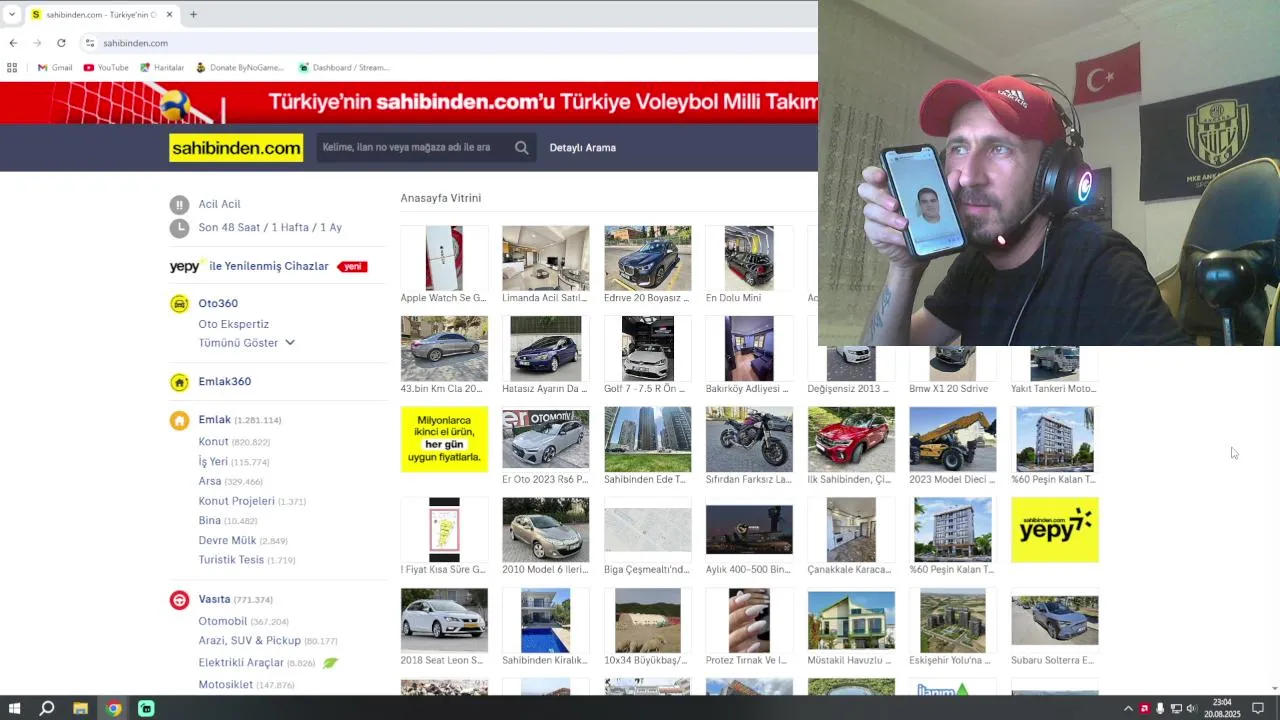
Task: Open a new browser tab
Action: click(193, 14)
